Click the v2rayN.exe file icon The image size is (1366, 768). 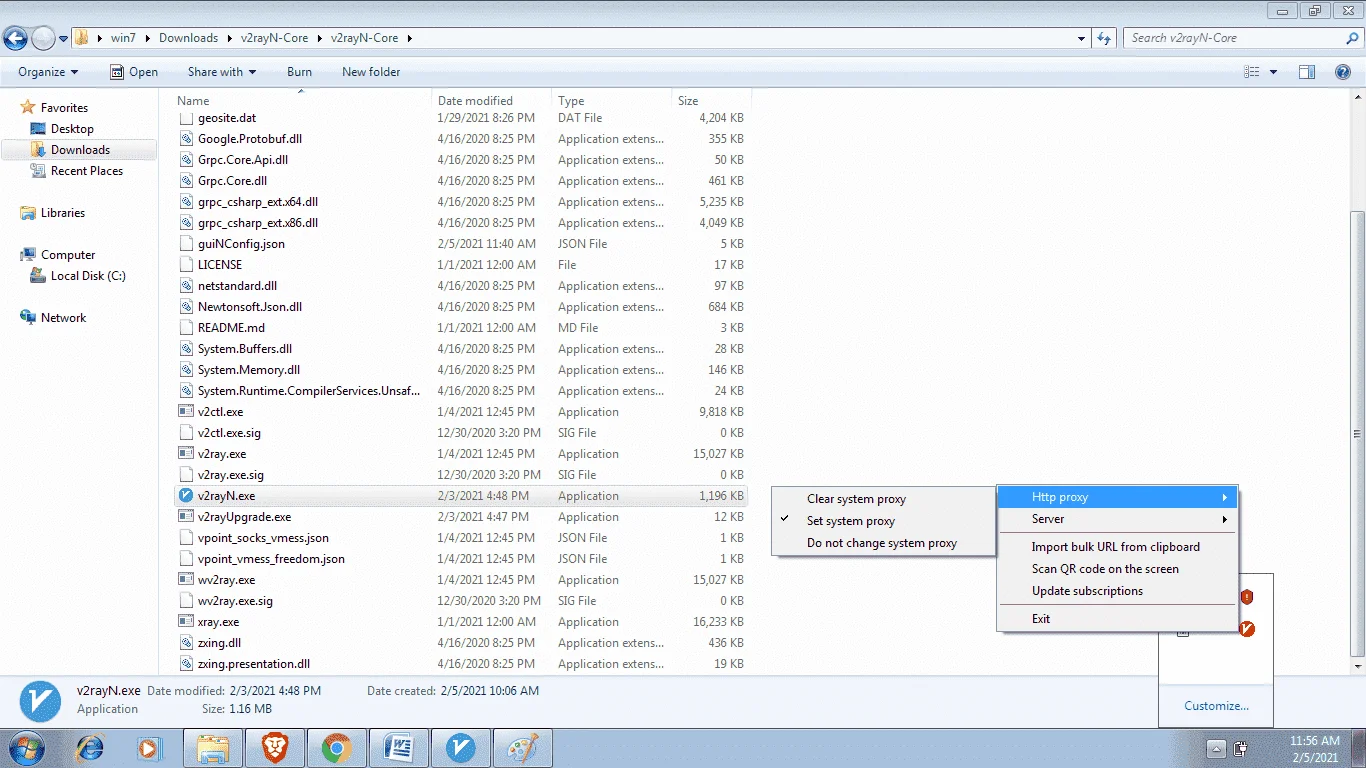point(185,496)
